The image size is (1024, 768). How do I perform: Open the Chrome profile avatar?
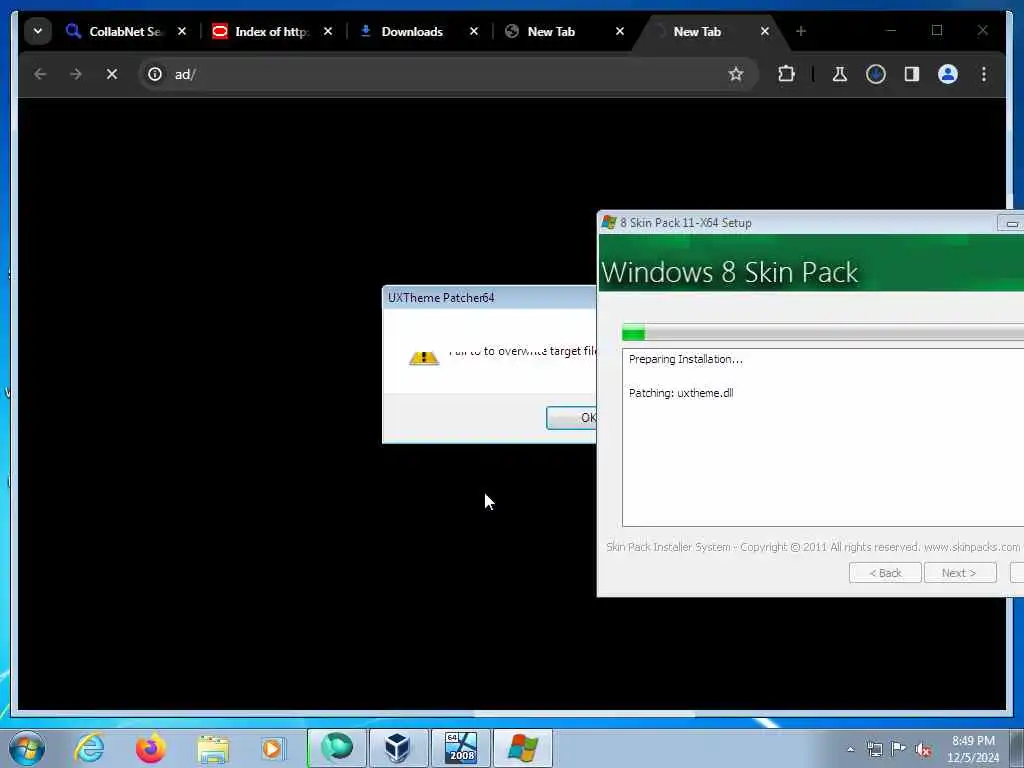948,74
